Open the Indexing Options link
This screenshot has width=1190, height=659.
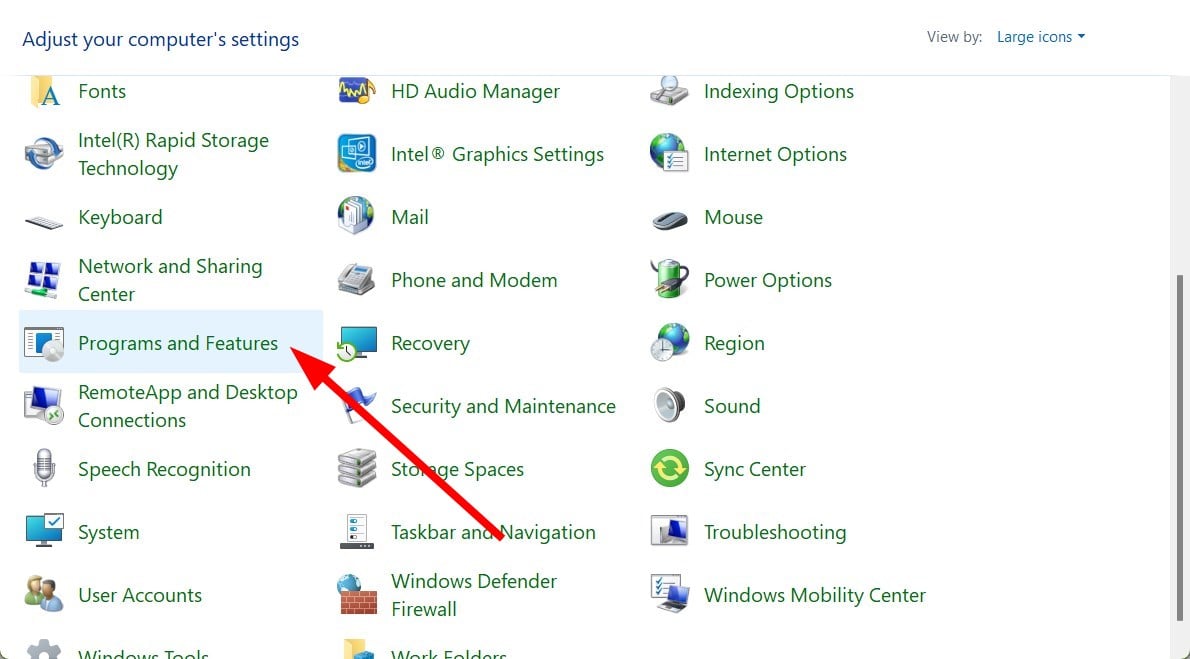[x=778, y=92]
